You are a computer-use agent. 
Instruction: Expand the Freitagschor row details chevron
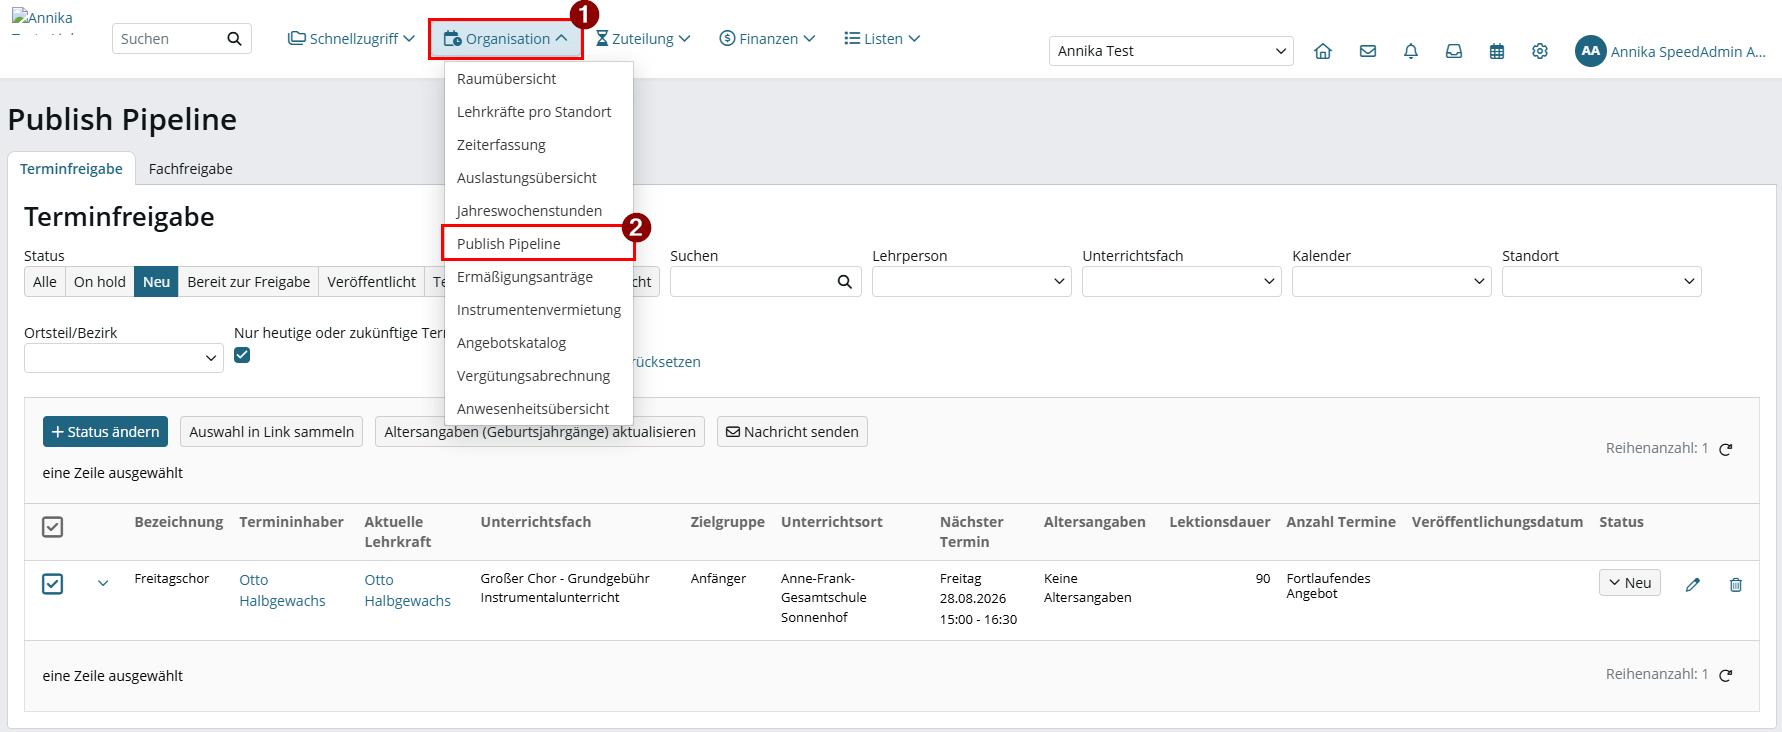coord(103,583)
